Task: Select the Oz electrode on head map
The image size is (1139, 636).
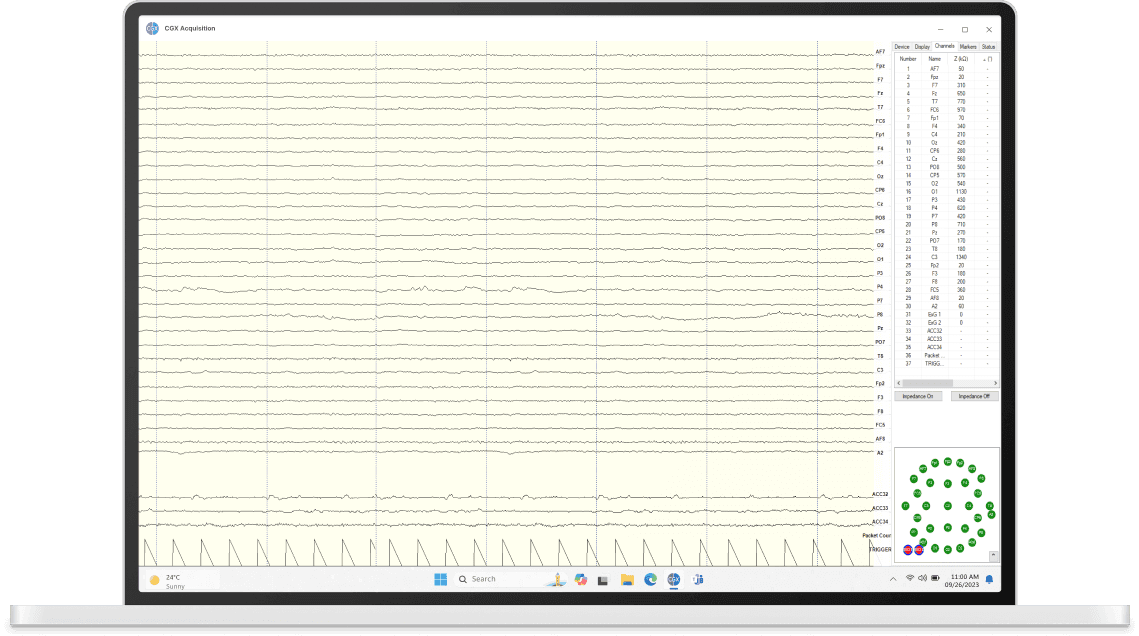Action: 948,549
